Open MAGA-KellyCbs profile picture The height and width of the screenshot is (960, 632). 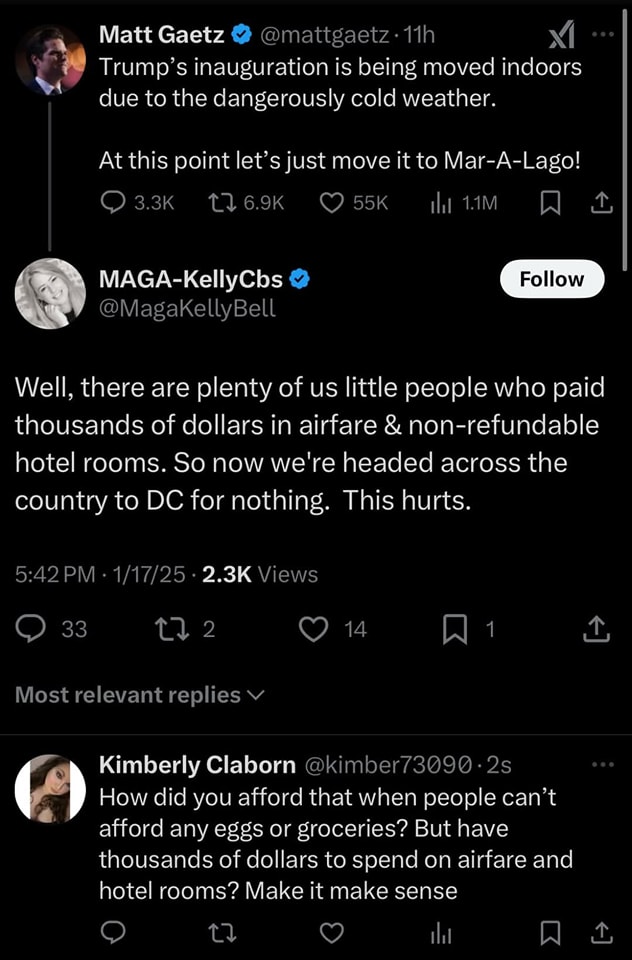tap(50, 294)
